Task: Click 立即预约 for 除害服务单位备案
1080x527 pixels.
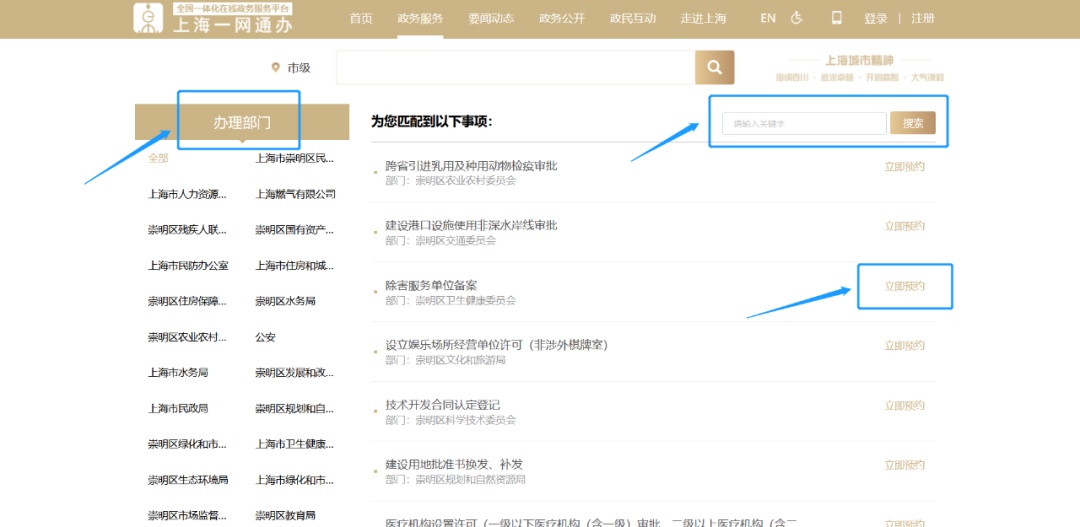Action: tap(904, 286)
